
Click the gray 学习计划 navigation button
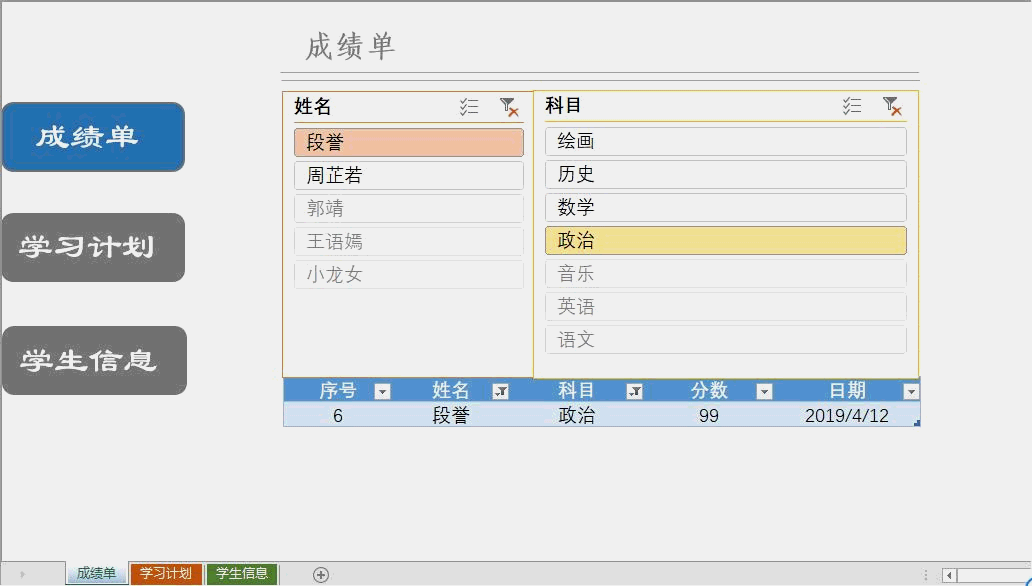pos(93,248)
